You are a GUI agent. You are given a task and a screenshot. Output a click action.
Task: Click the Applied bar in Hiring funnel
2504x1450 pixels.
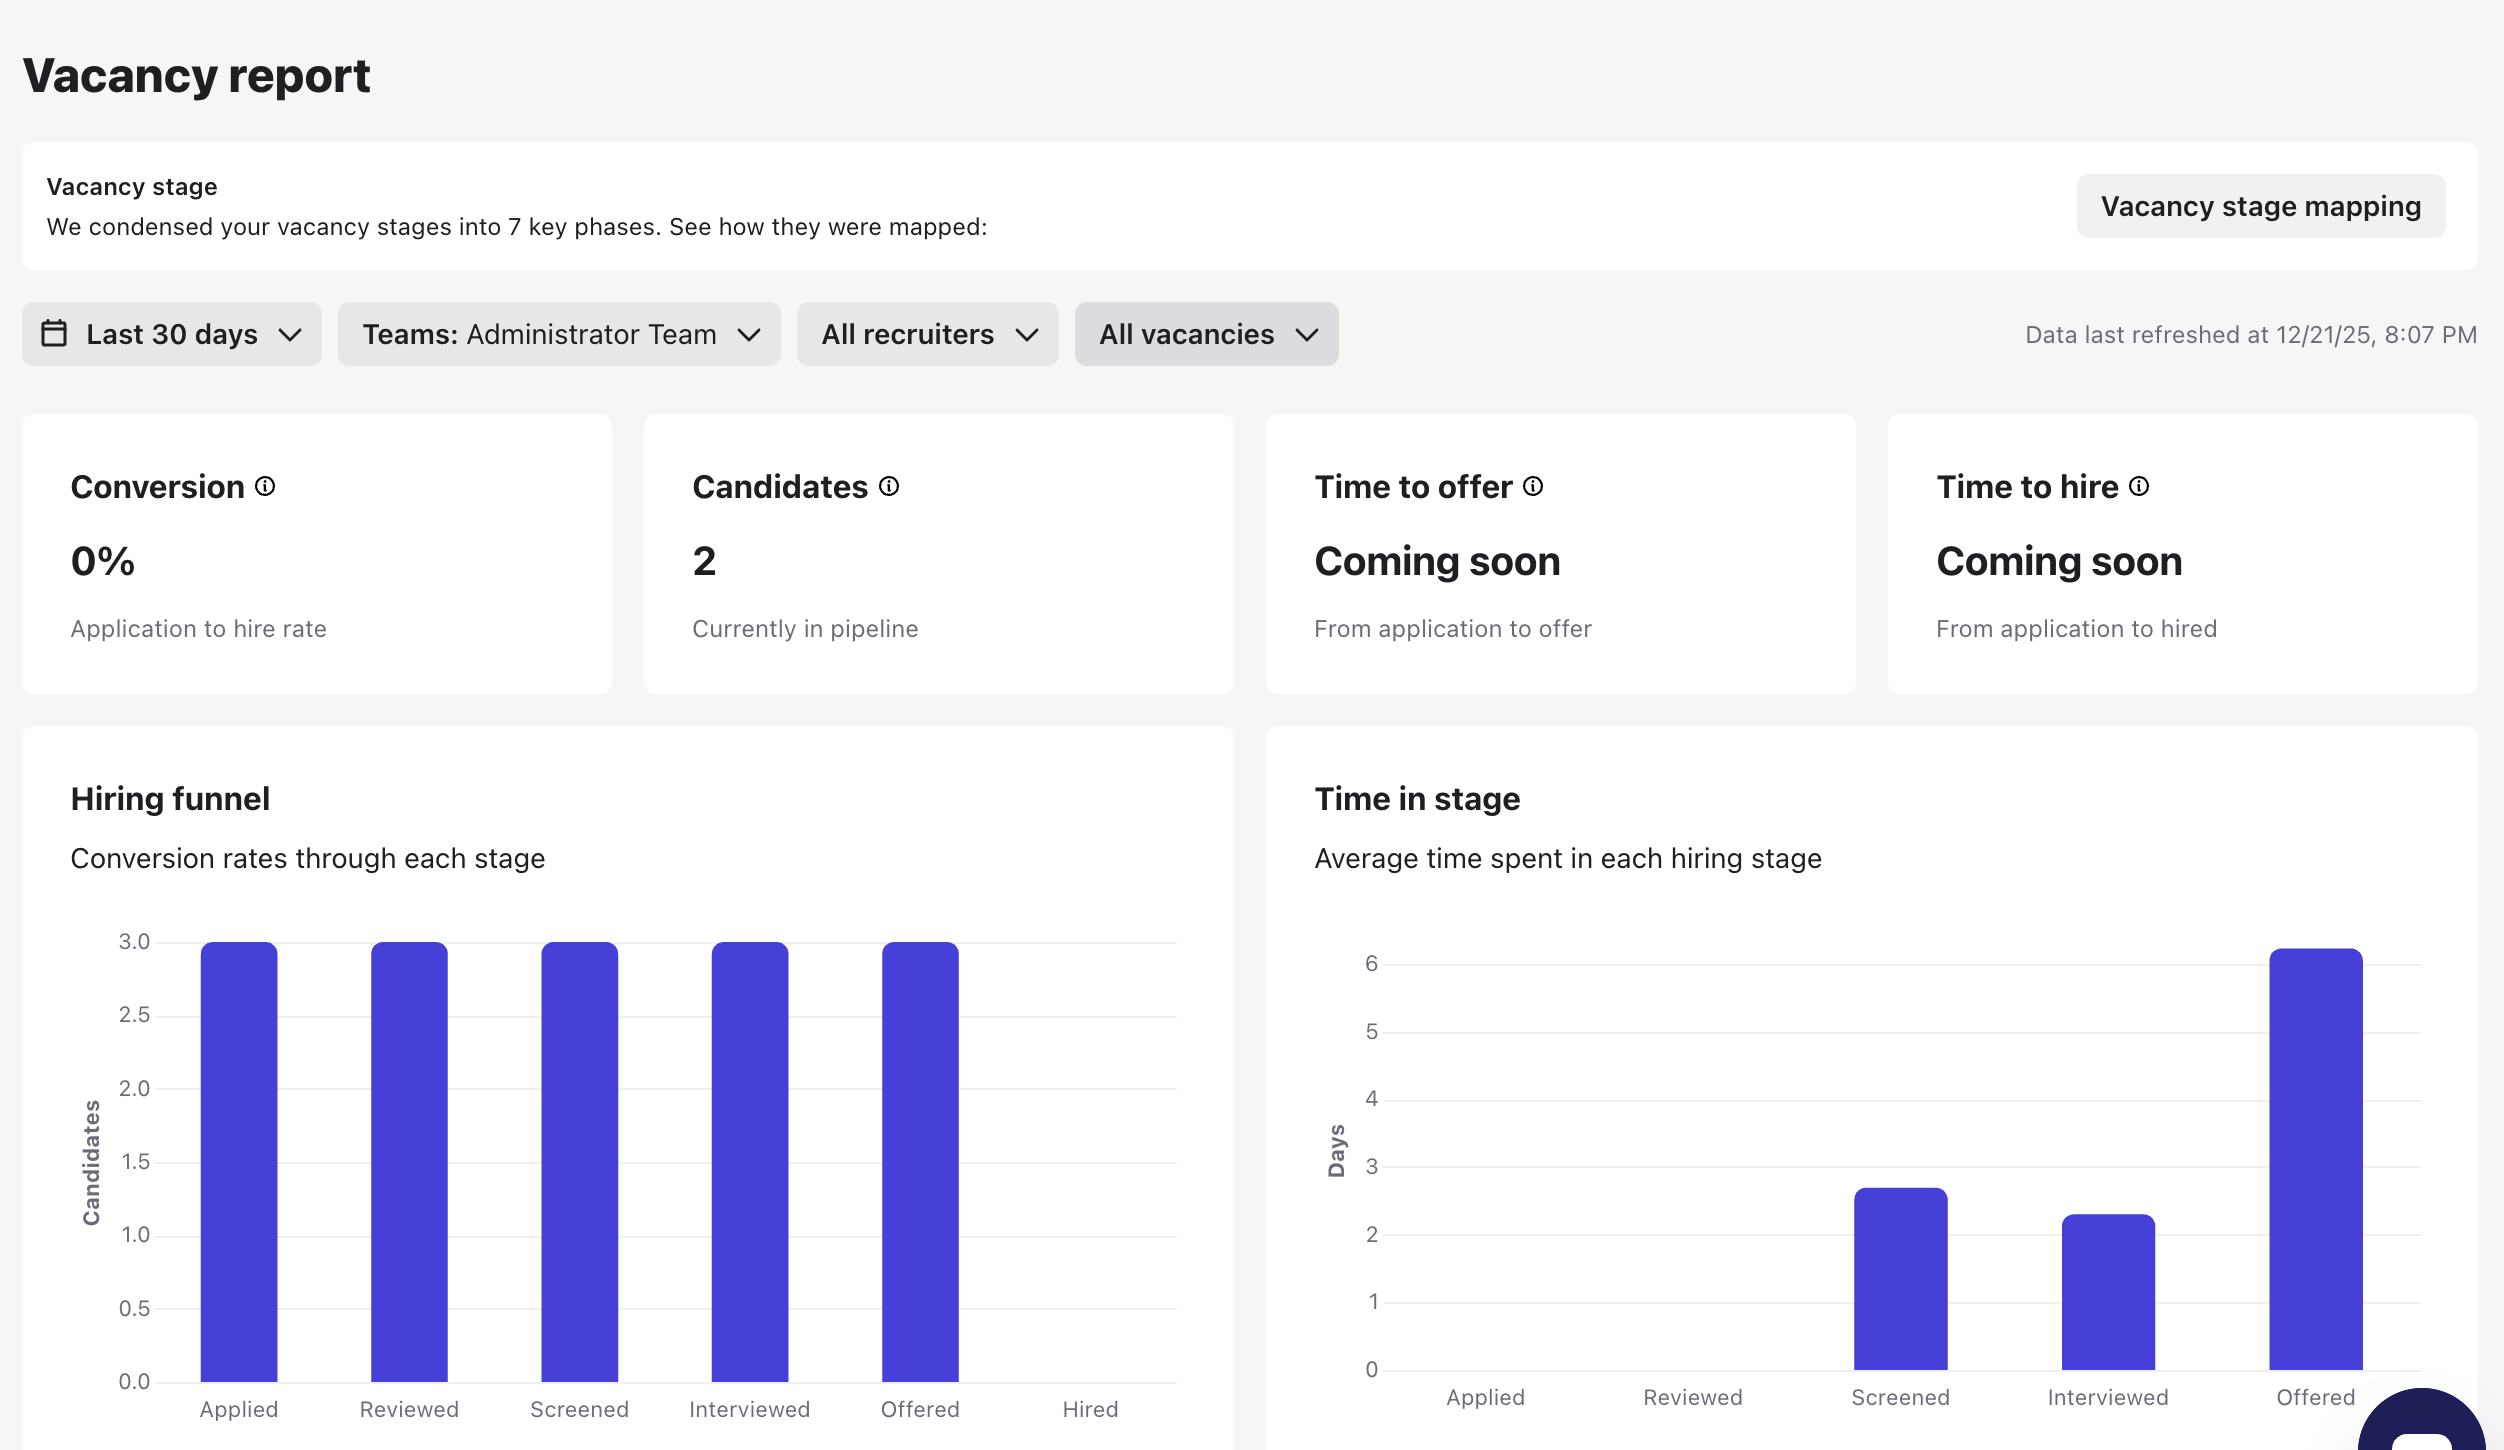click(x=239, y=1160)
